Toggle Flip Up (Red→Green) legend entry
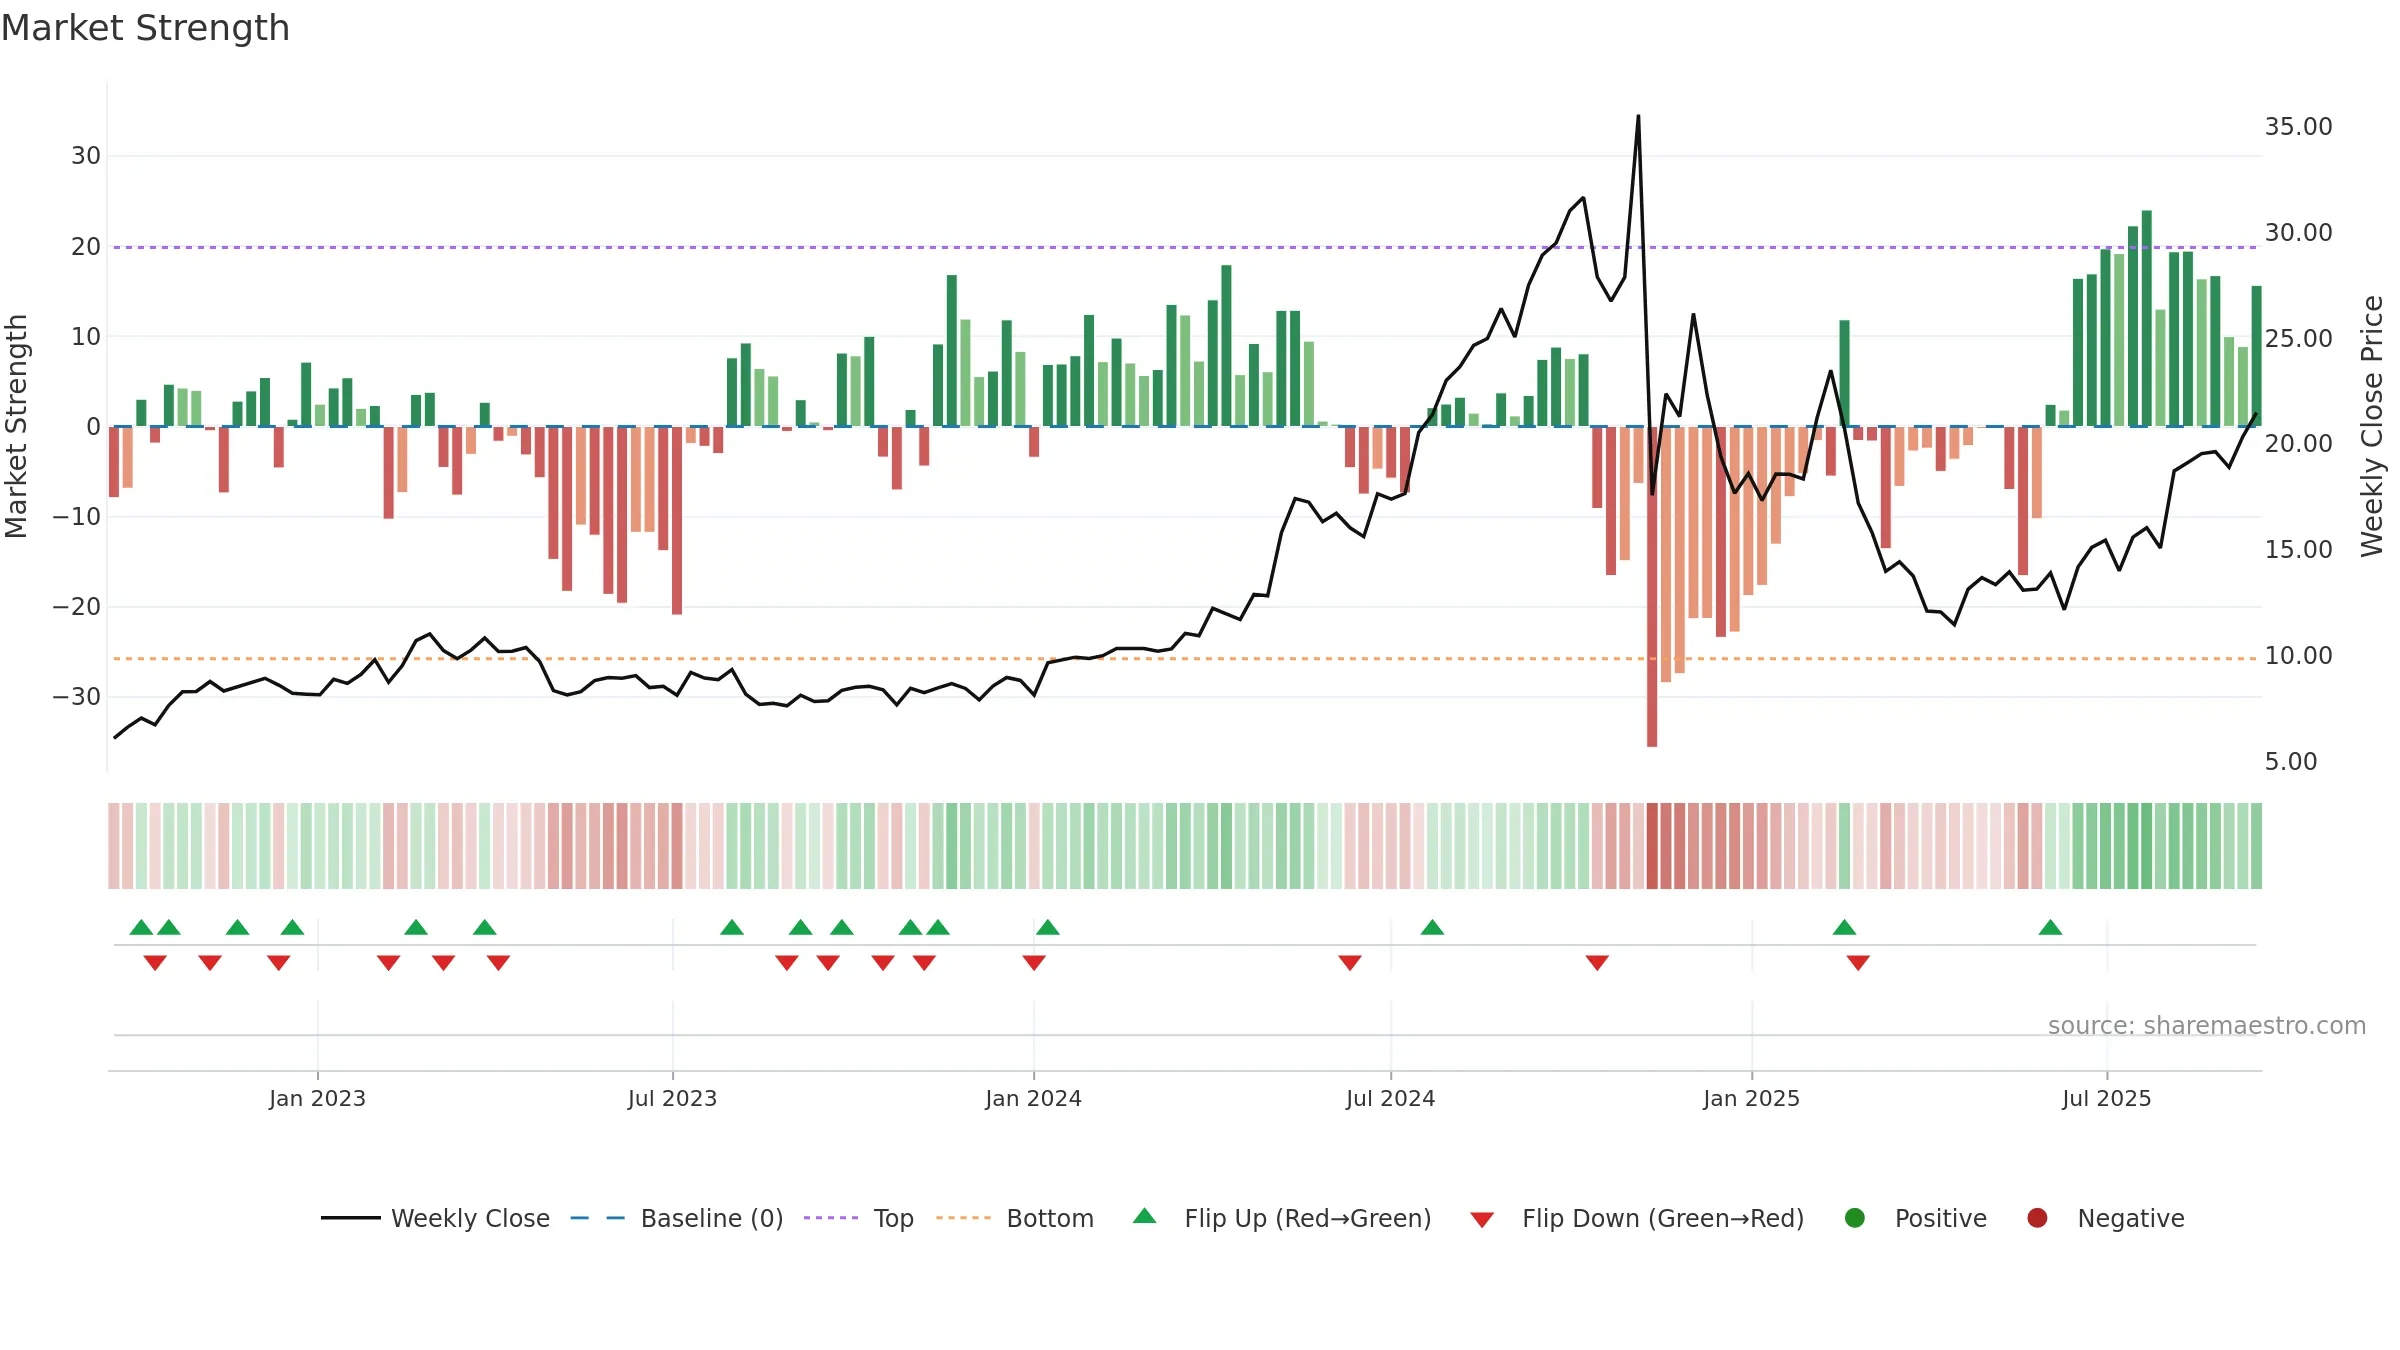The width and height of the screenshot is (2400, 1350). point(1282,1218)
